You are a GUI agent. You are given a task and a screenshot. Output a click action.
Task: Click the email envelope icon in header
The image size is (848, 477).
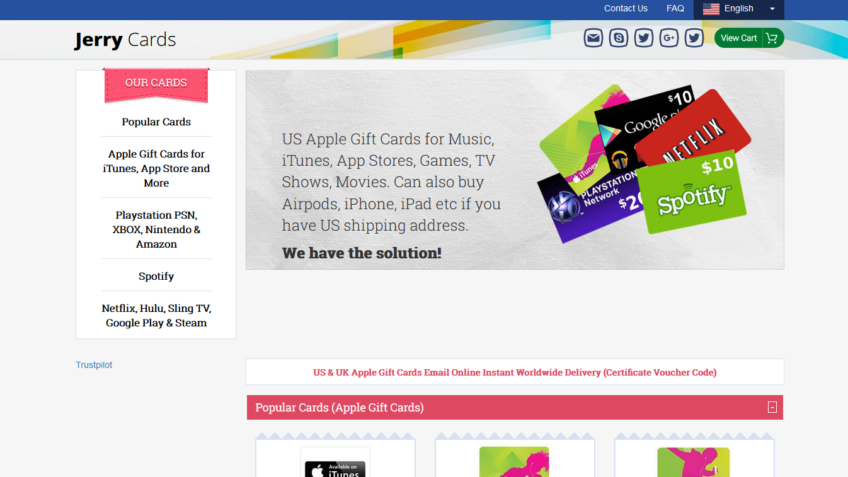pyautogui.click(x=593, y=38)
